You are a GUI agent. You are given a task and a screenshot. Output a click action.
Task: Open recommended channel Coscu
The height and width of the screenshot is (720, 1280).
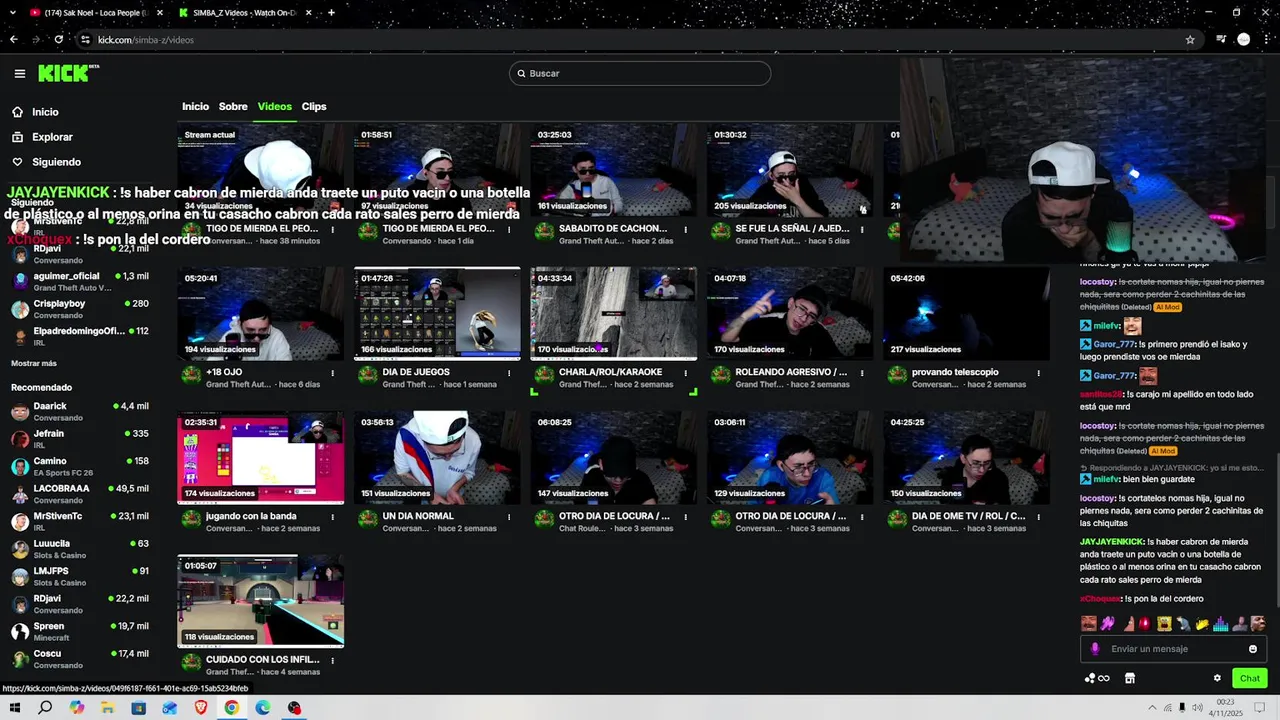[x=80, y=659]
